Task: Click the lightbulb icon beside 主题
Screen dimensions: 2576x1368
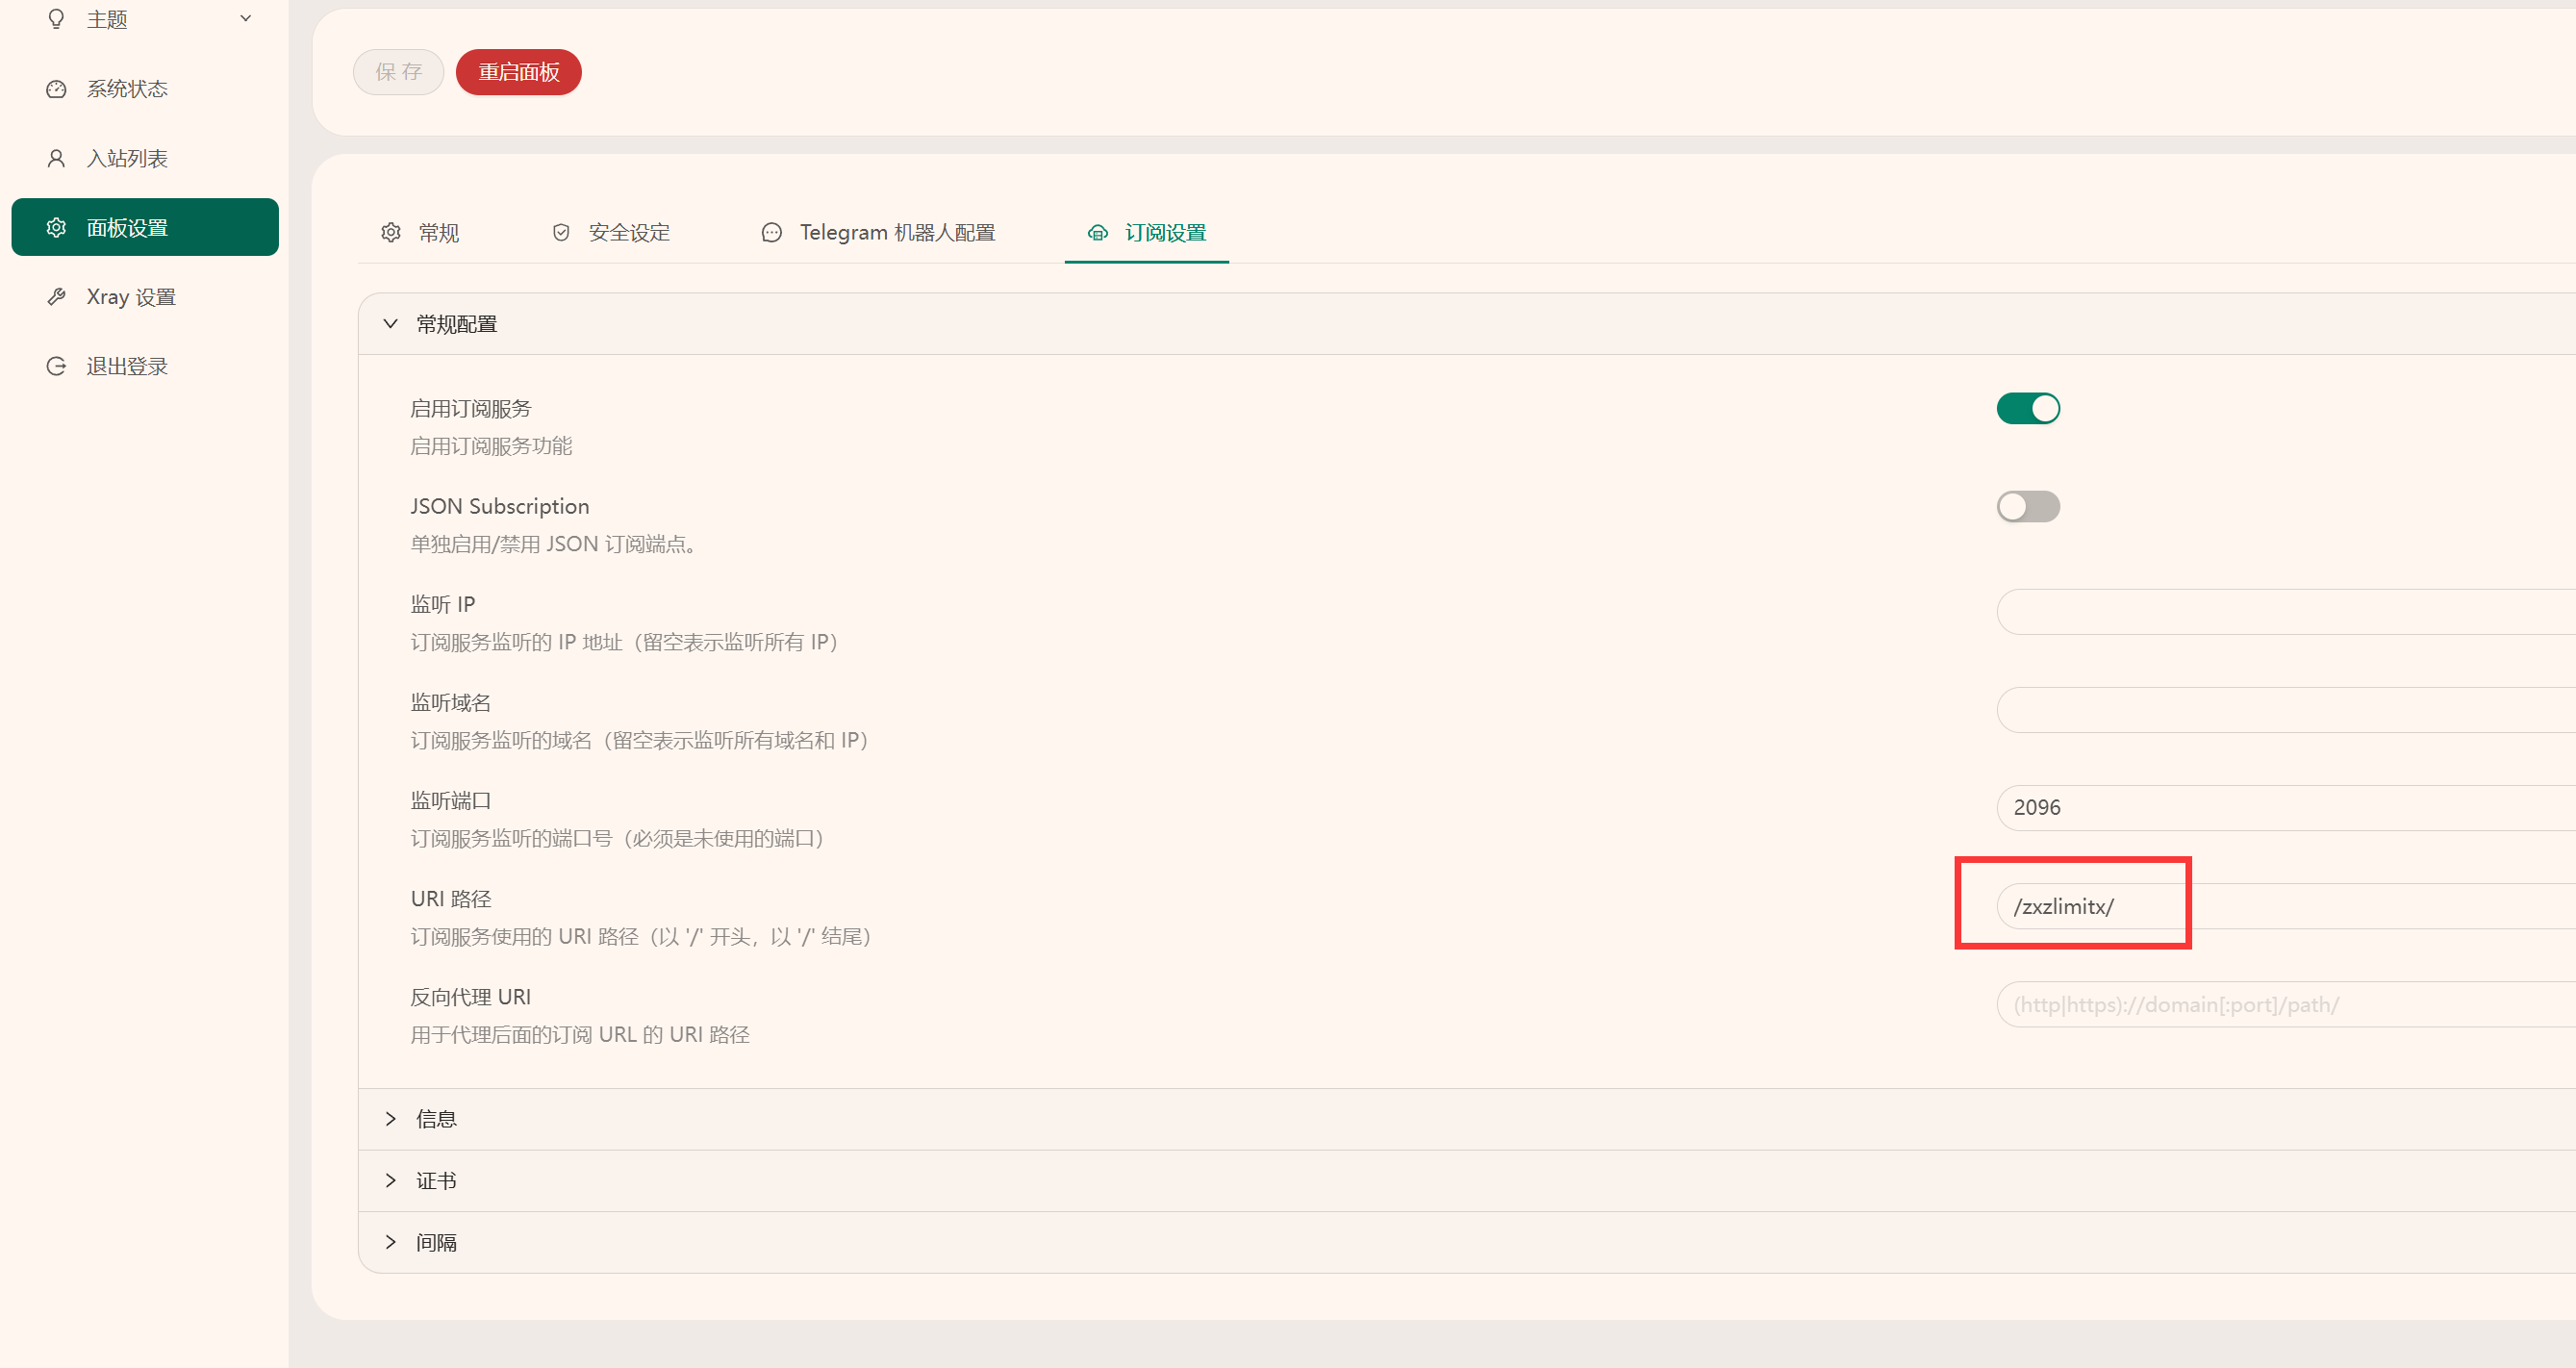Action: (x=56, y=19)
